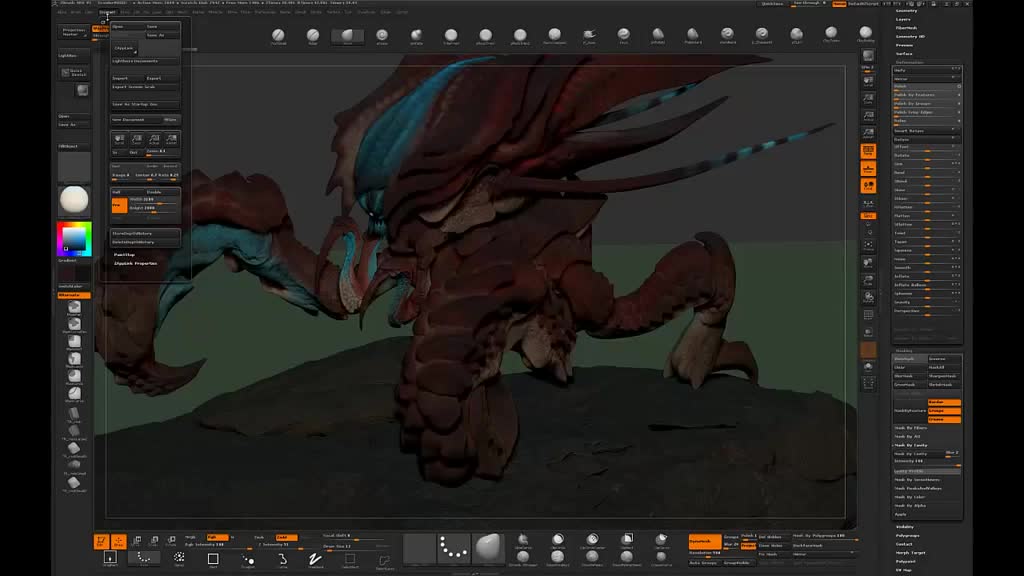Open Alpha menu in top menu bar
The image size is (1024, 576).
pyautogui.click(x=62, y=12)
